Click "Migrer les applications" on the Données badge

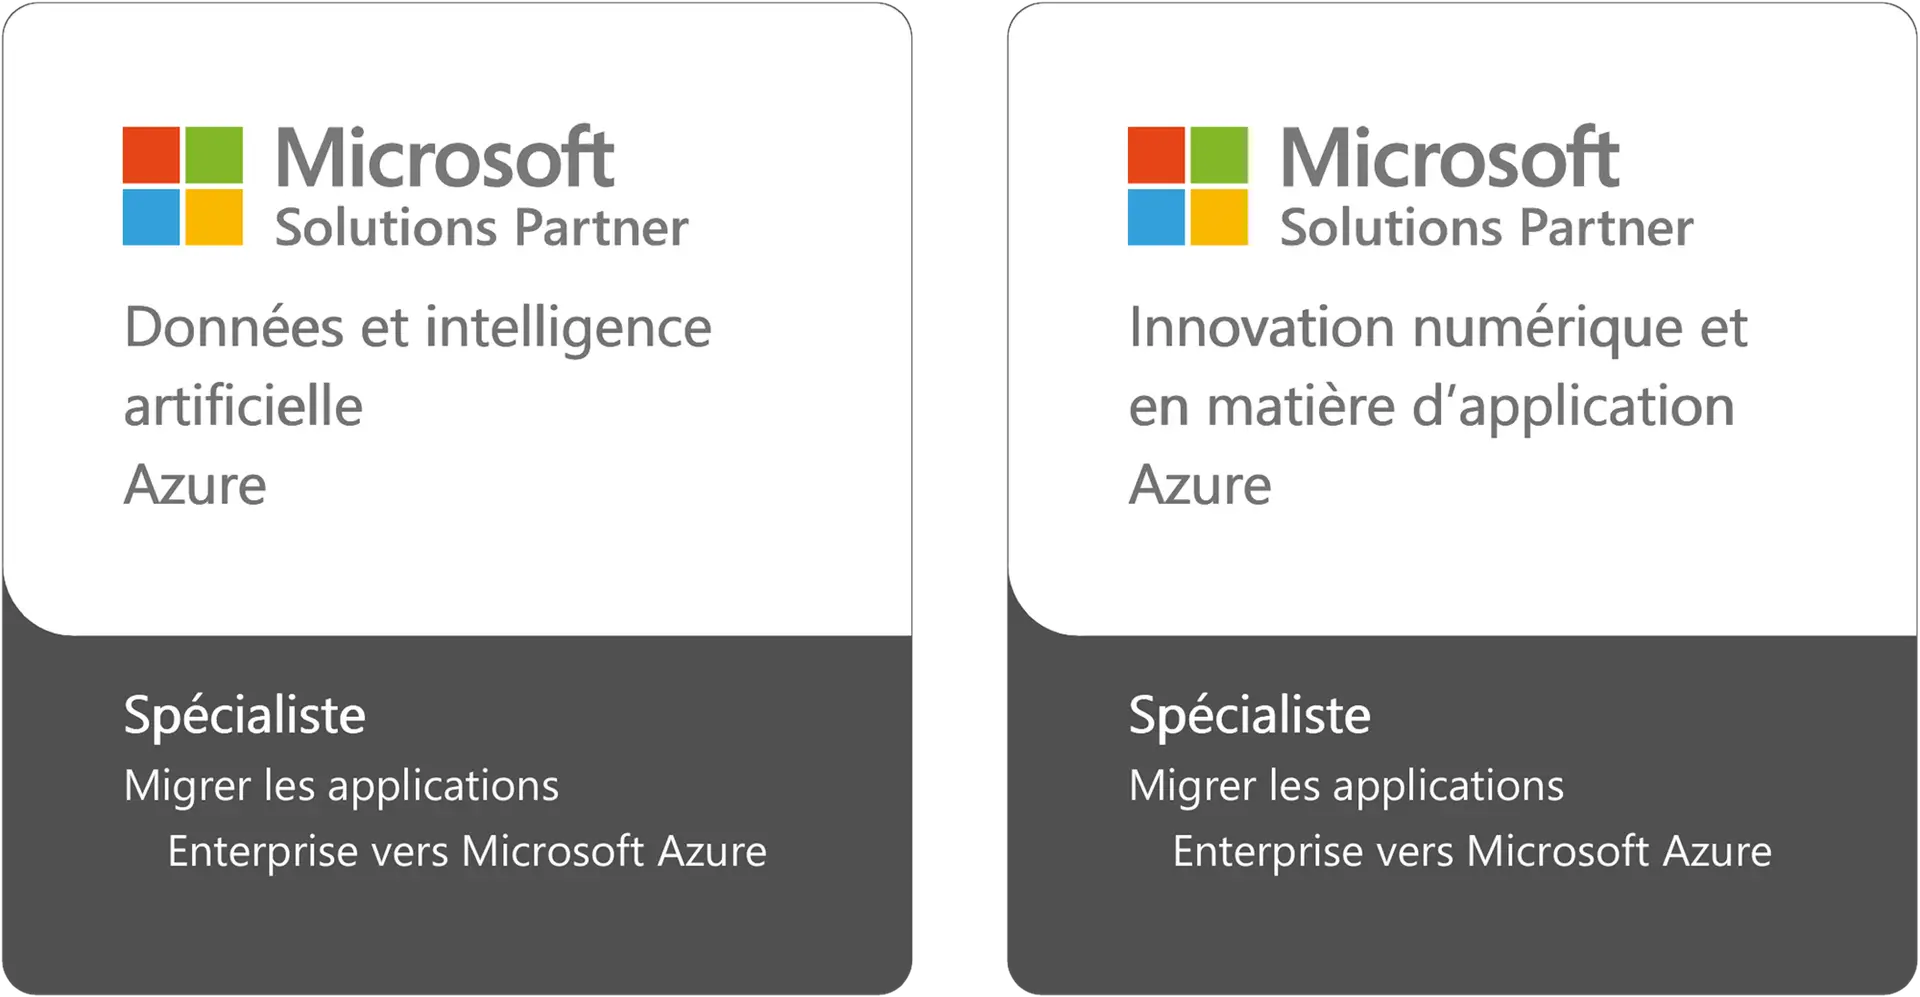[341, 786]
